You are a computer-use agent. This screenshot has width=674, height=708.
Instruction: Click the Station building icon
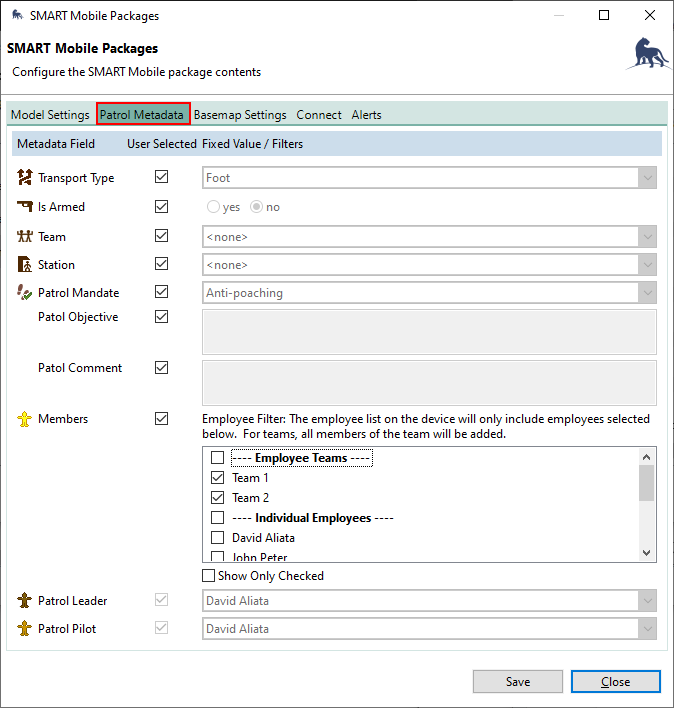25,265
